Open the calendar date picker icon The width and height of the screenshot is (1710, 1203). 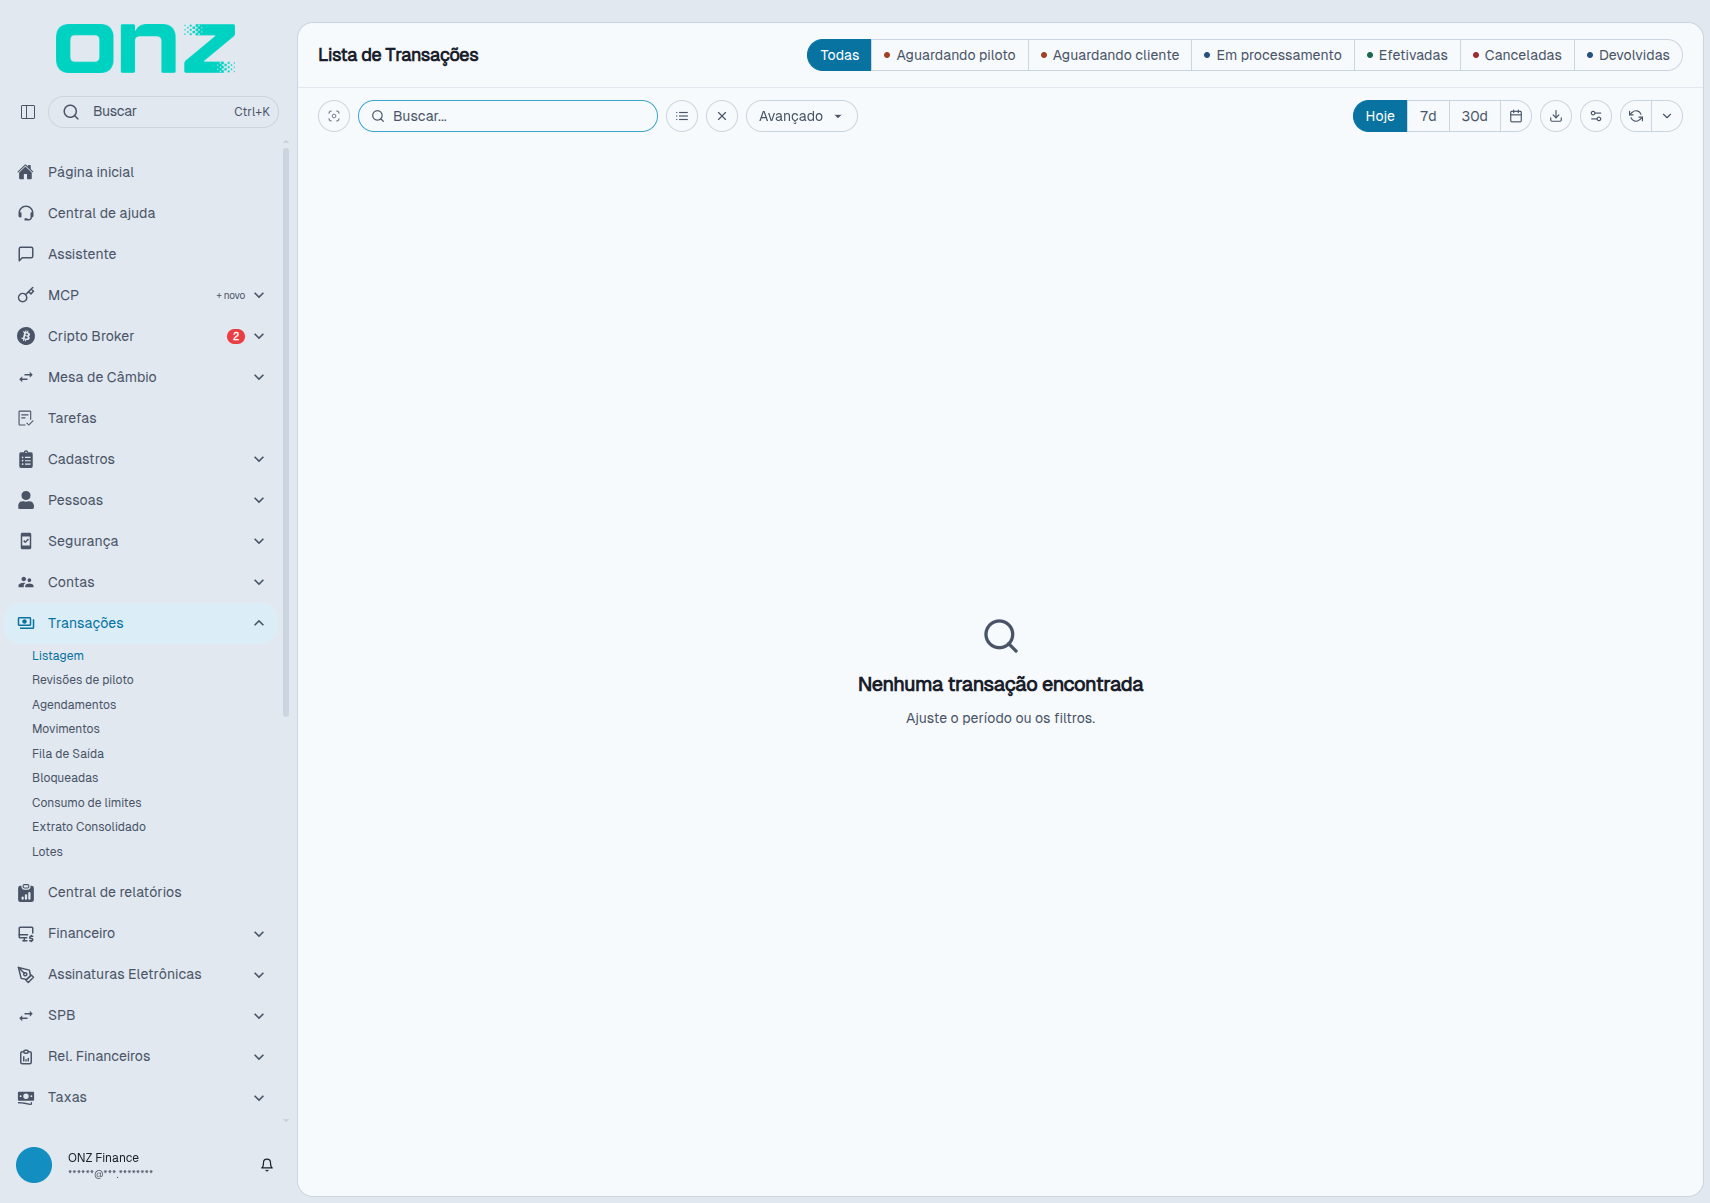(x=1516, y=116)
